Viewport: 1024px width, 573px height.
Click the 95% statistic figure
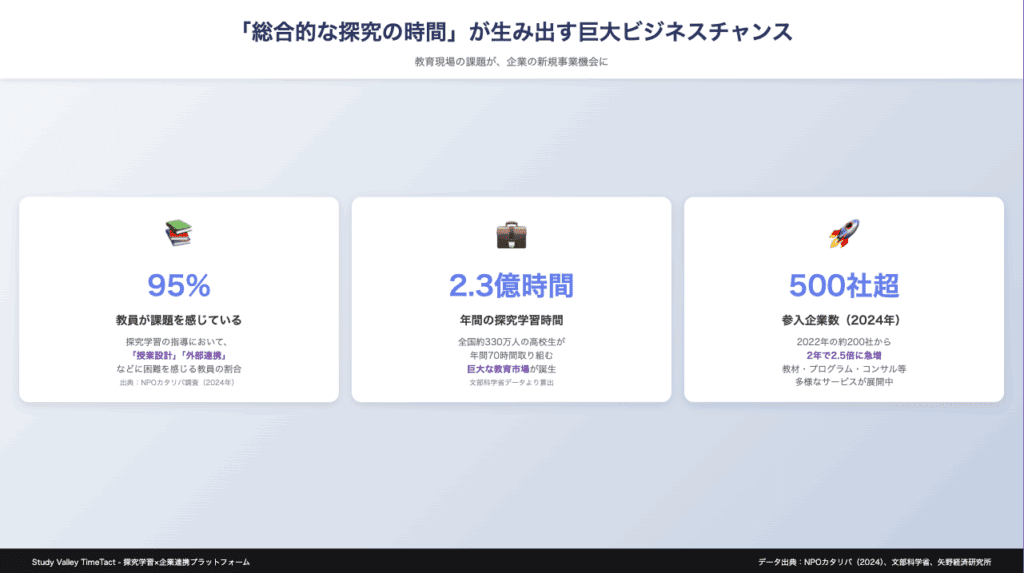178,286
